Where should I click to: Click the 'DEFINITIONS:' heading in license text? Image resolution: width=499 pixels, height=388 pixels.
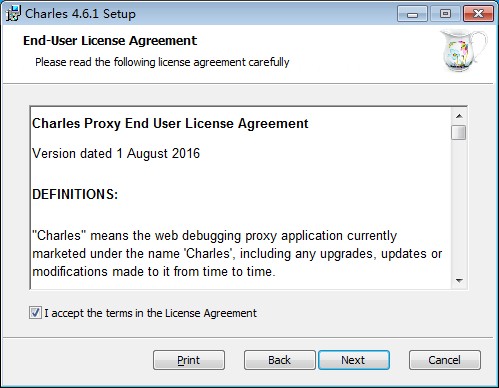pos(75,194)
